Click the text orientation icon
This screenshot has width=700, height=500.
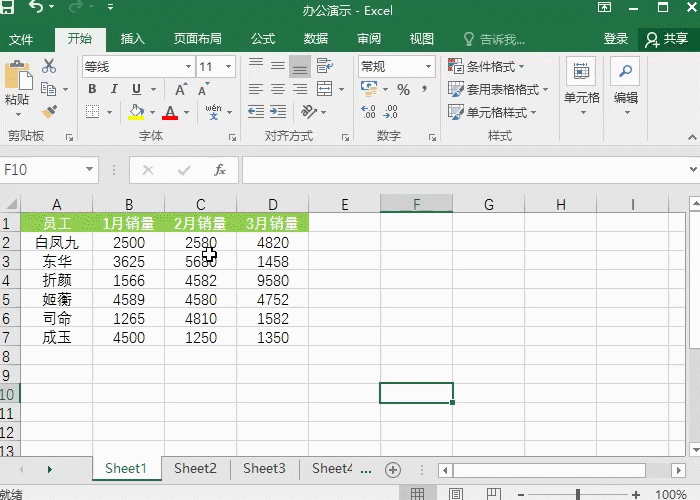click(309, 112)
